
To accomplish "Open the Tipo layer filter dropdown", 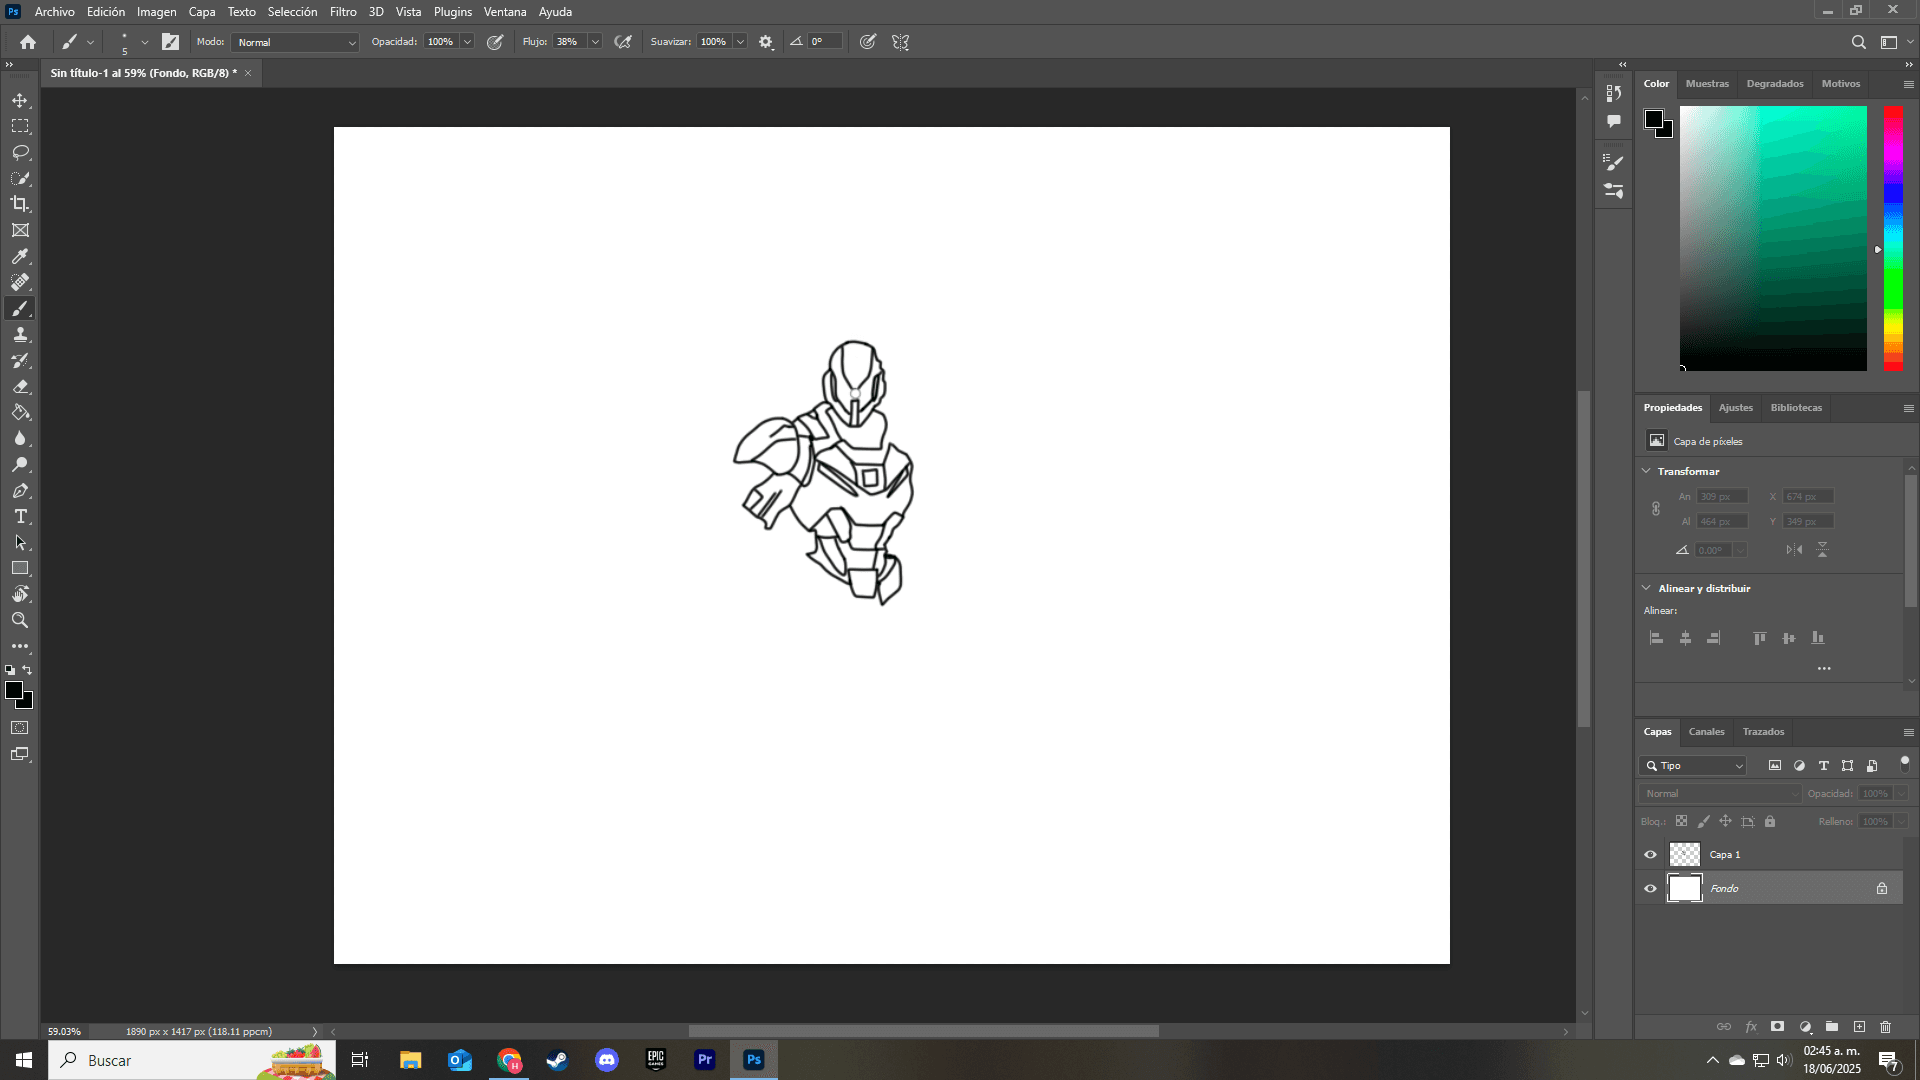I will point(1692,766).
